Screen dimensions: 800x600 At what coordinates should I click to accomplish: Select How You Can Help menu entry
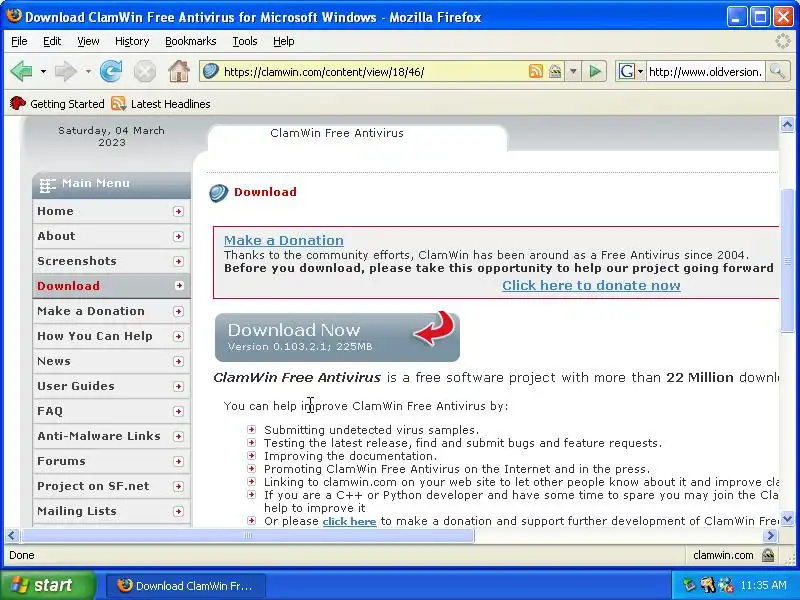111,336
